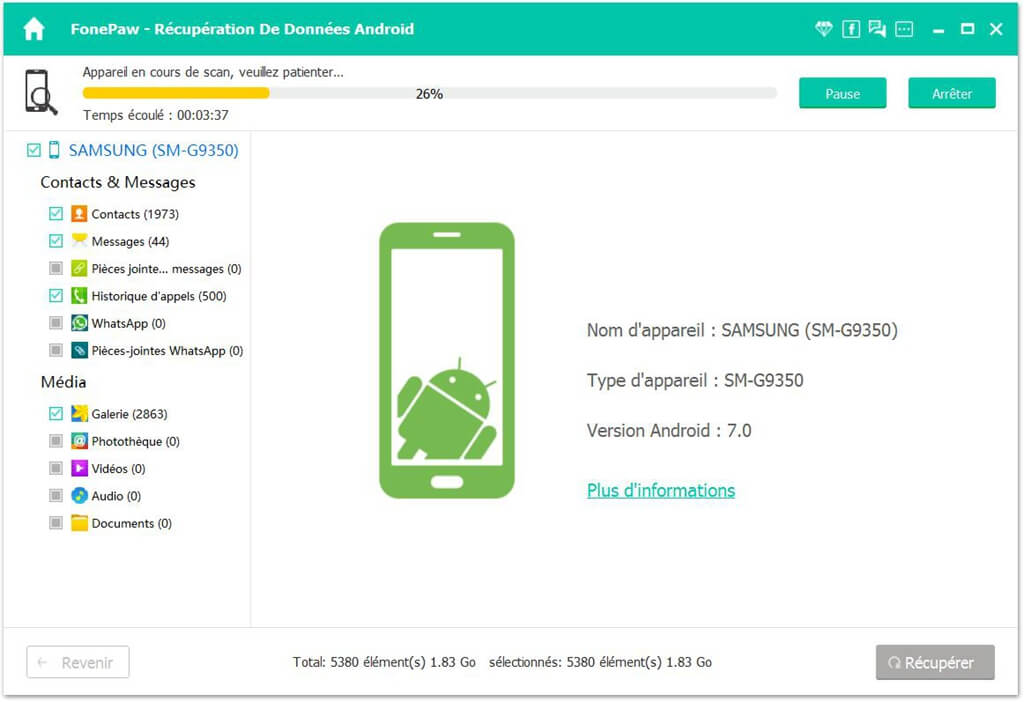Toggle the Photothèque (0) checkbox
The height and width of the screenshot is (702, 1024).
click(56, 441)
